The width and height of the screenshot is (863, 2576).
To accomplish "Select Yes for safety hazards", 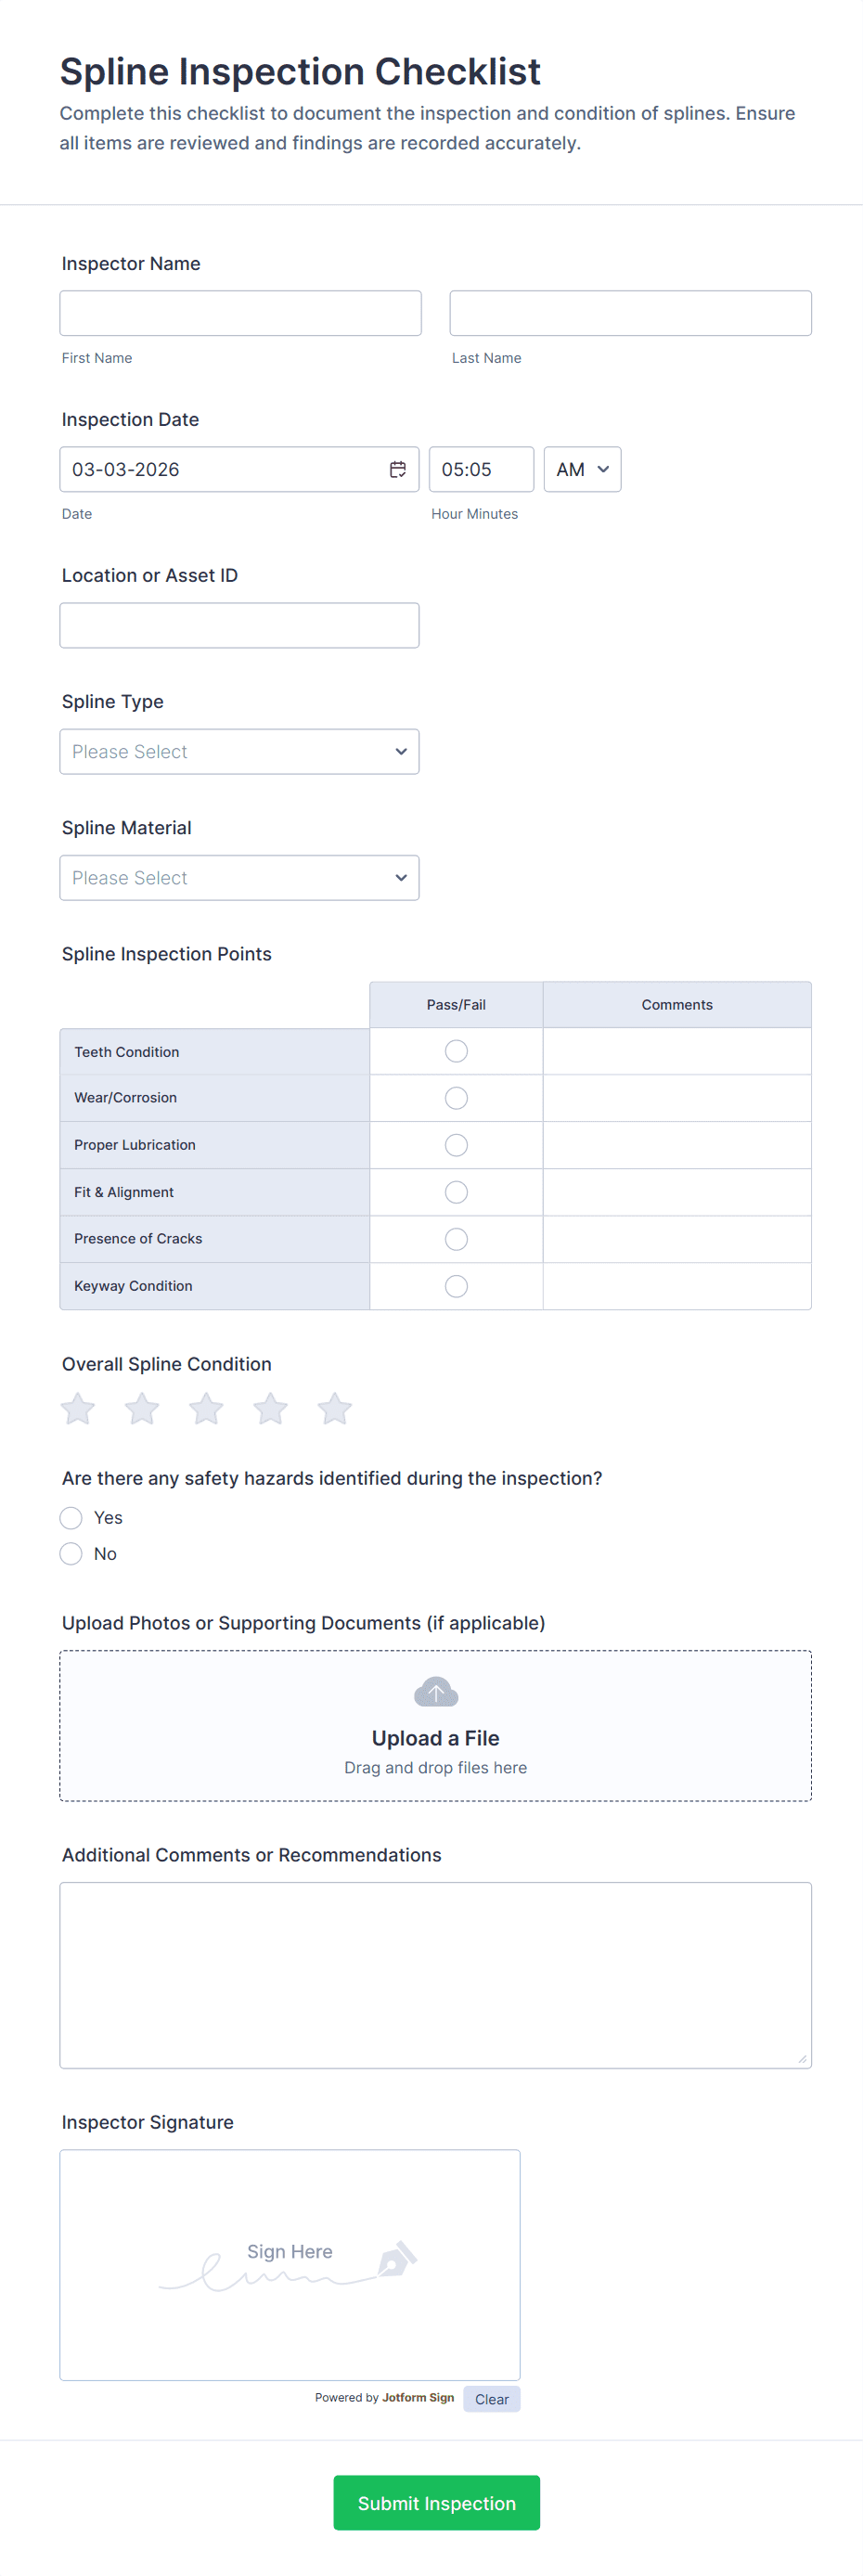I will pyautogui.click(x=71, y=1518).
